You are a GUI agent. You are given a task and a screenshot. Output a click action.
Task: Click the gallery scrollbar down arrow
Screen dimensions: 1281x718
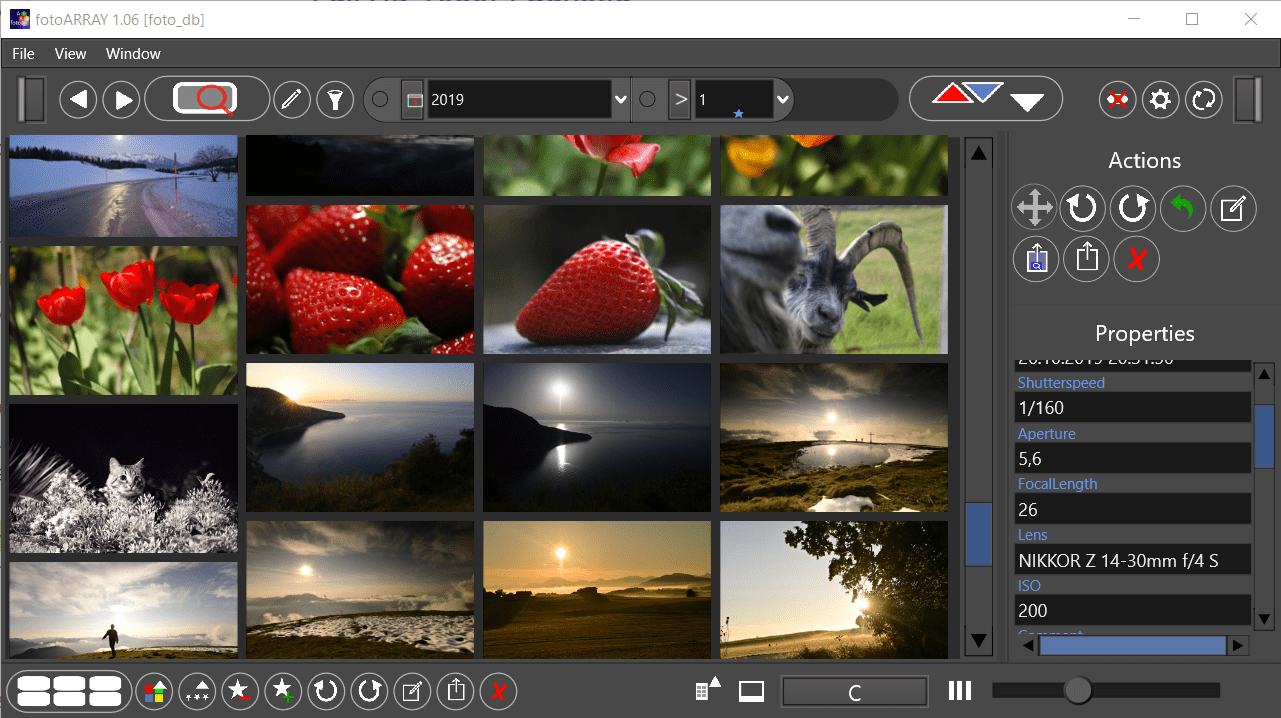[979, 640]
